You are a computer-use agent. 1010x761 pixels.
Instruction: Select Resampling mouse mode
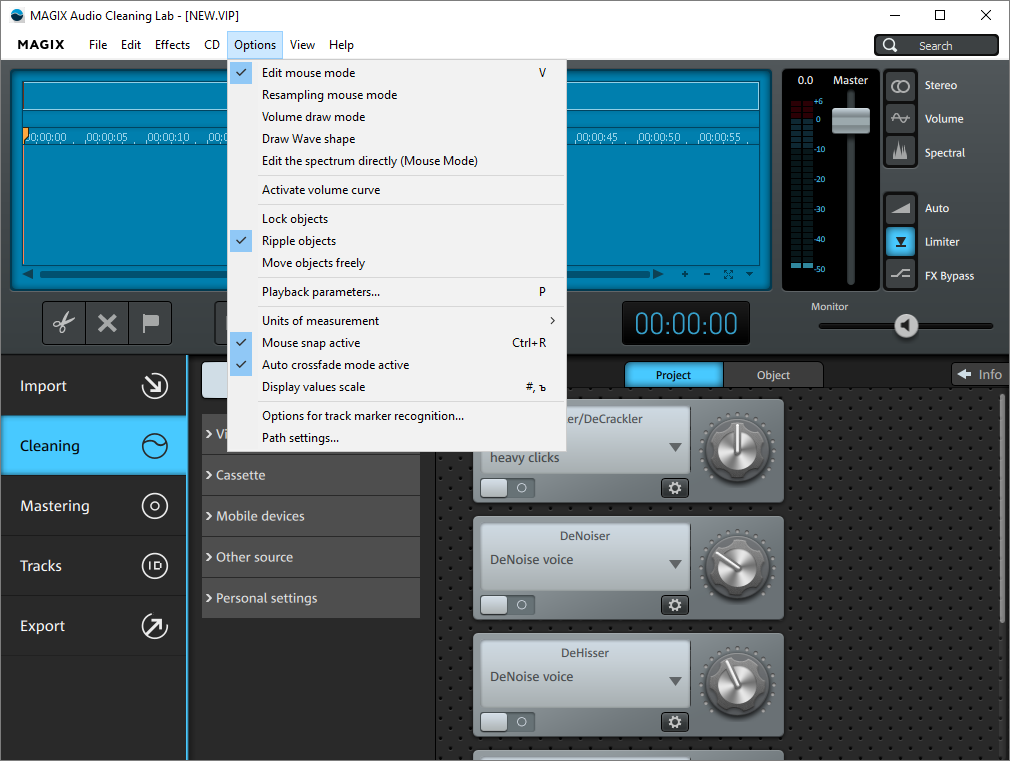[397, 95]
